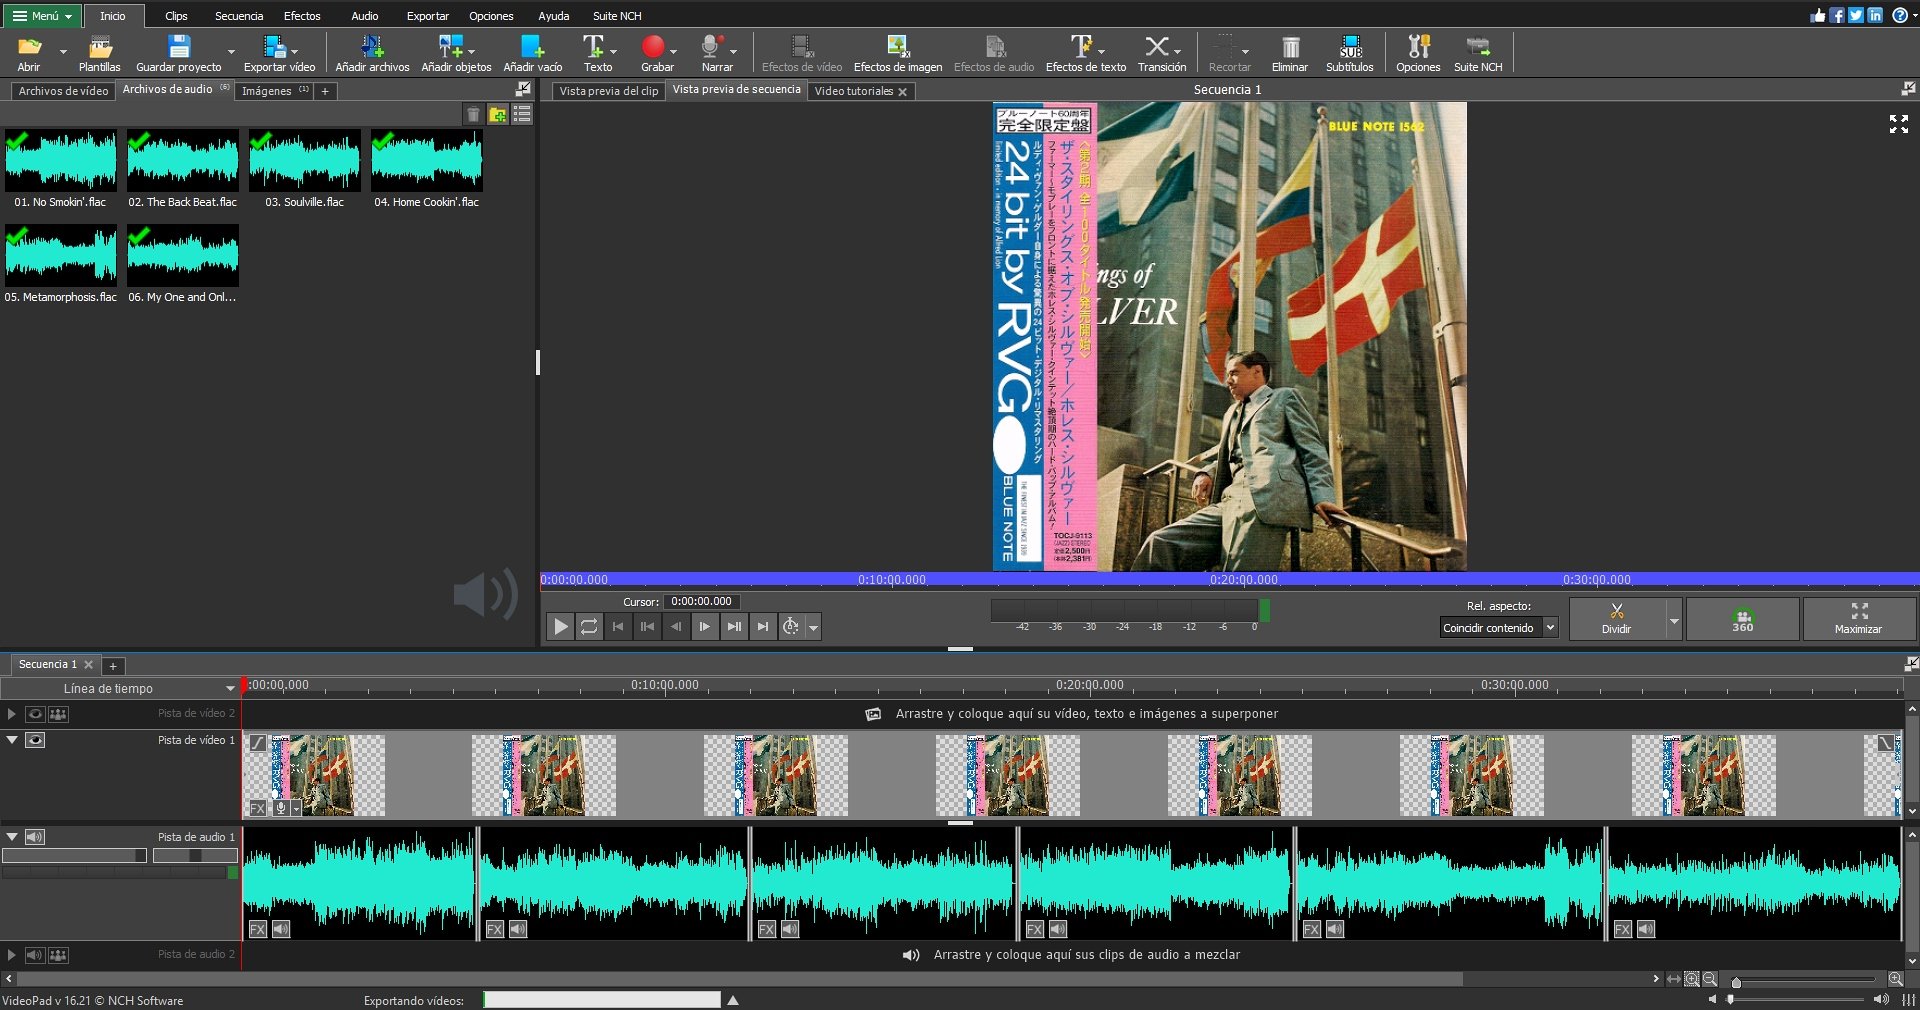
Task: Select the Texto tool
Action: point(597,53)
